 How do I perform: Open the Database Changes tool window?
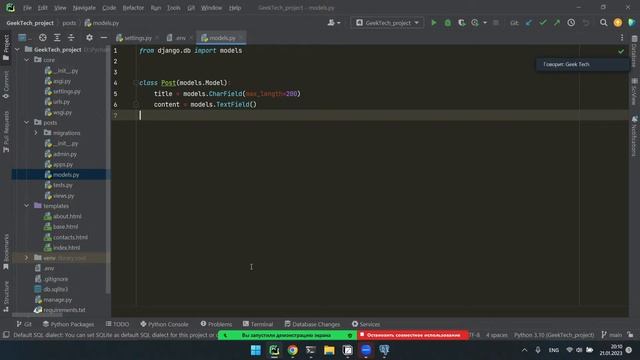coord(312,324)
